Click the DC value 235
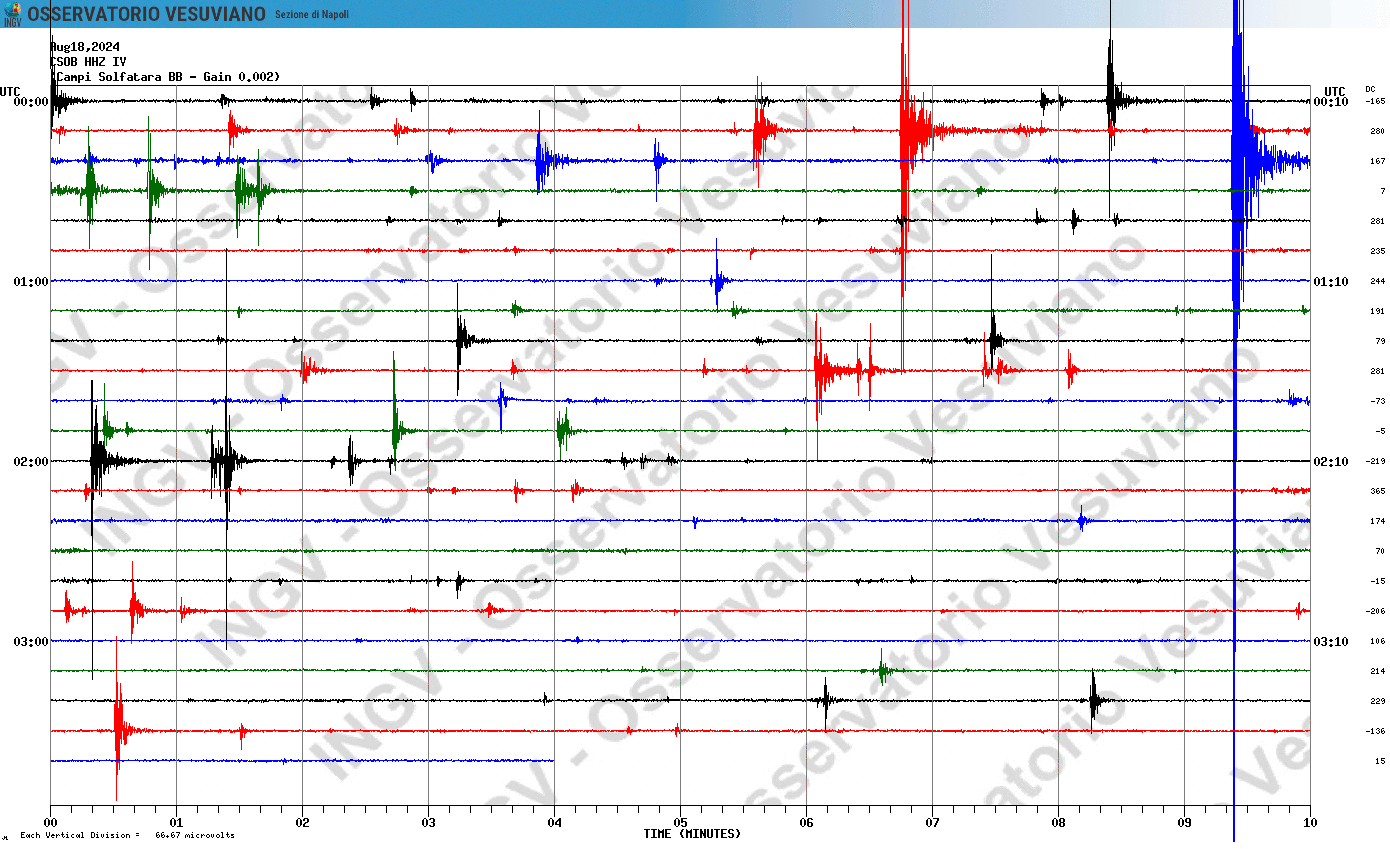This screenshot has height=849, width=1390. coord(1378,251)
